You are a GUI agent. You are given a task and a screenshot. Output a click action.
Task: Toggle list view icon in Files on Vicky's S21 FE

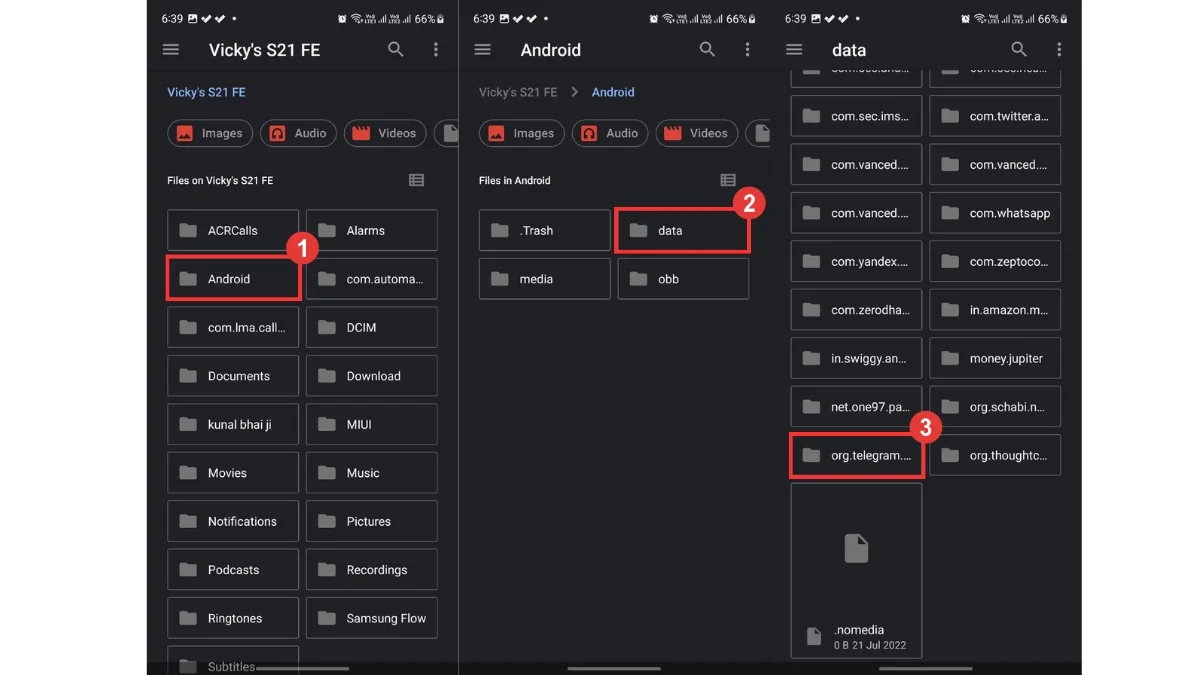pyautogui.click(x=416, y=180)
